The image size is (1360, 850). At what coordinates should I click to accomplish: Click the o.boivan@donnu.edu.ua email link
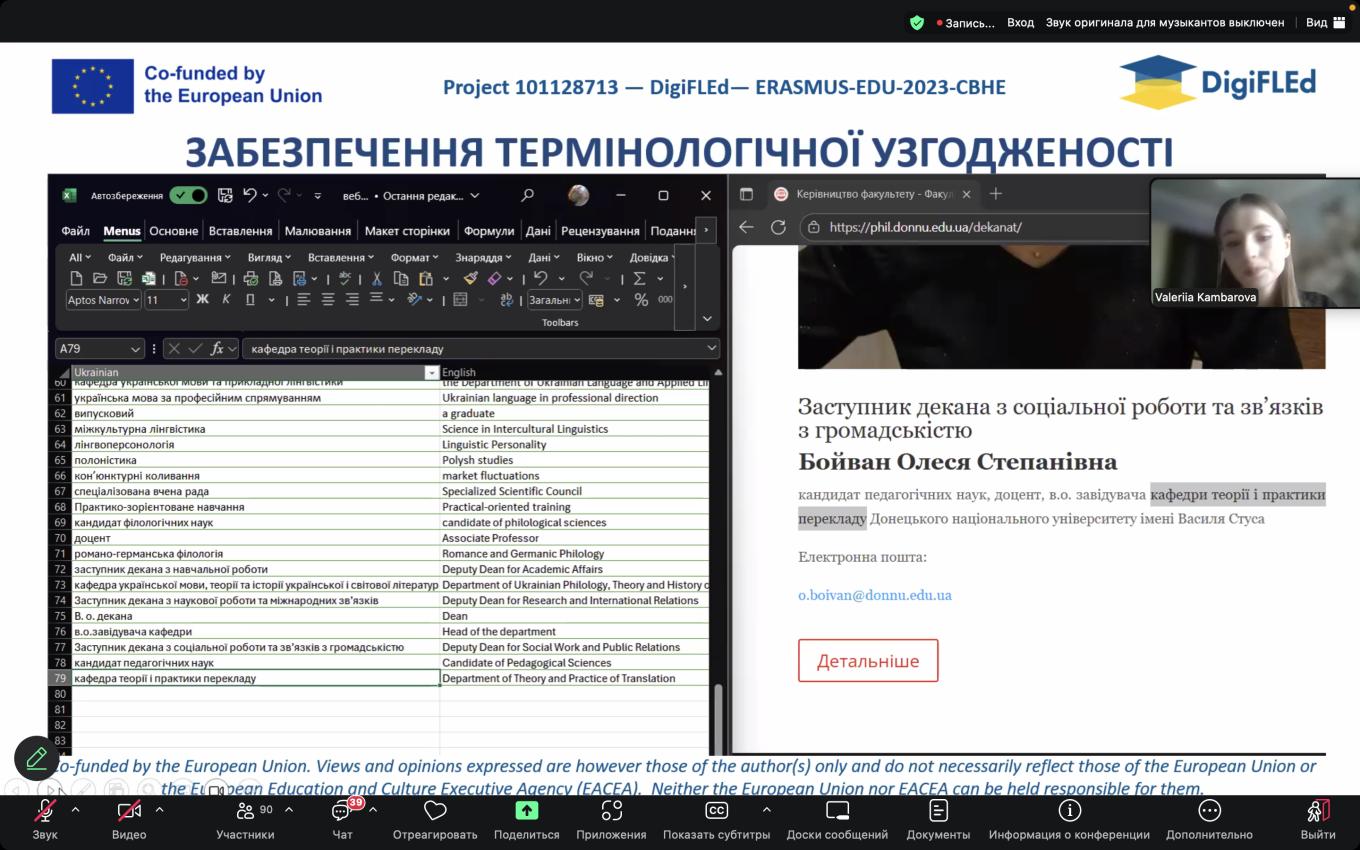[x=874, y=595]
